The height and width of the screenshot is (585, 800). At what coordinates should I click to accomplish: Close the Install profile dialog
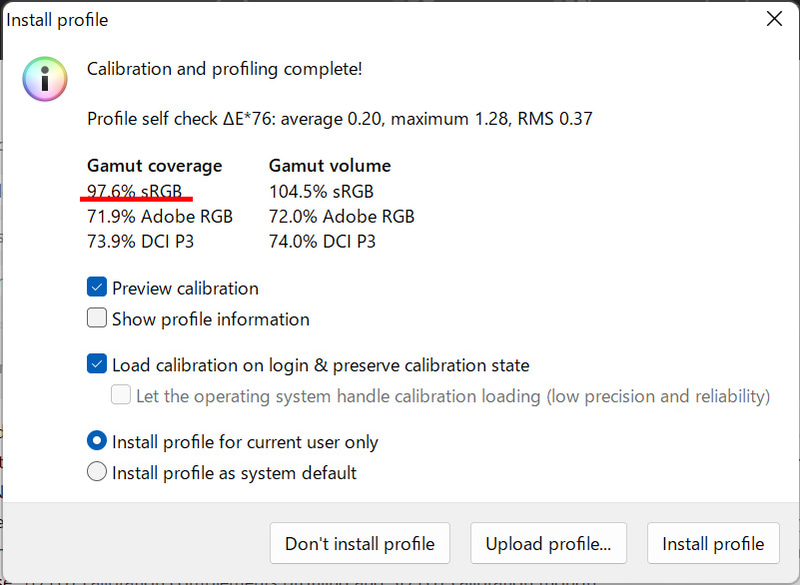pyautogui.click(x=775, y=18)
